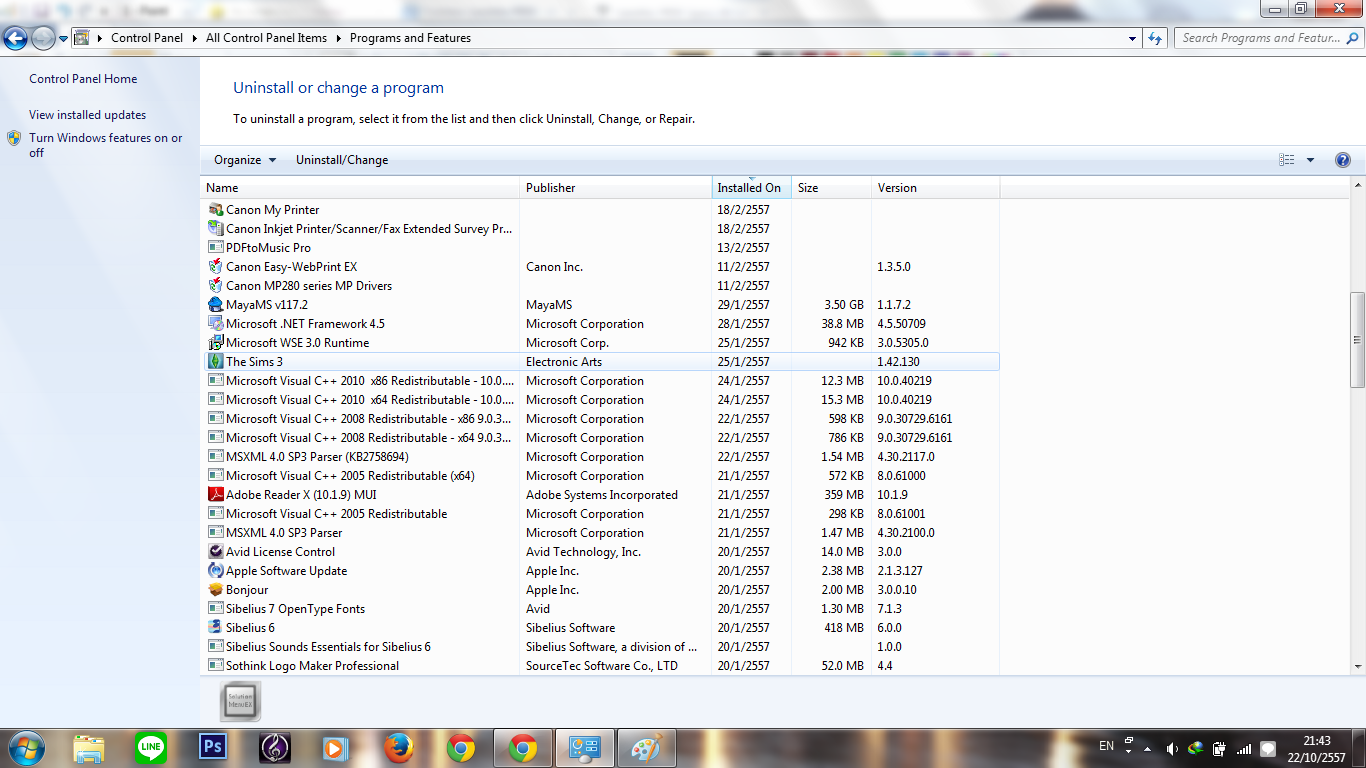The image size is (1366, 768).
Task: Select Sibelius 7 OpenType Fonts row
Action: pyautogui.click(x=601, y=609)
